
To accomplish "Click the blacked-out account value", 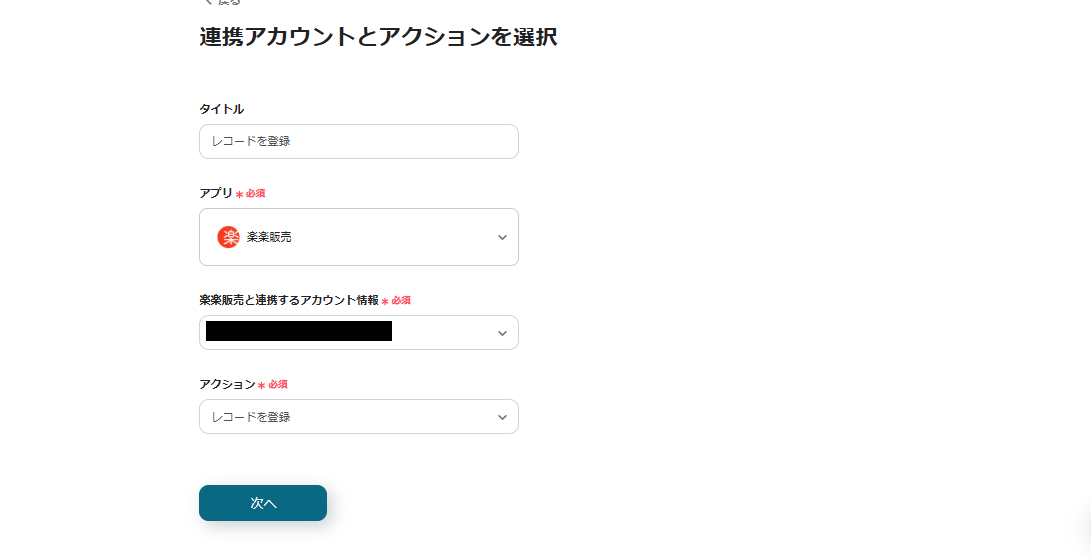I will (x=298, y=332).
